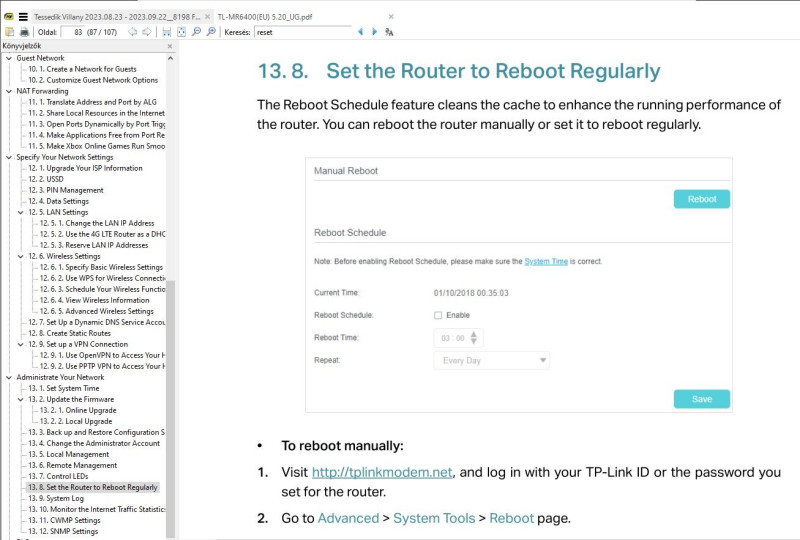This screenshot has height=540, width=800.
Task: Open 13.7 Control LEDs bookmark
Action: click(x=58, y=476)
